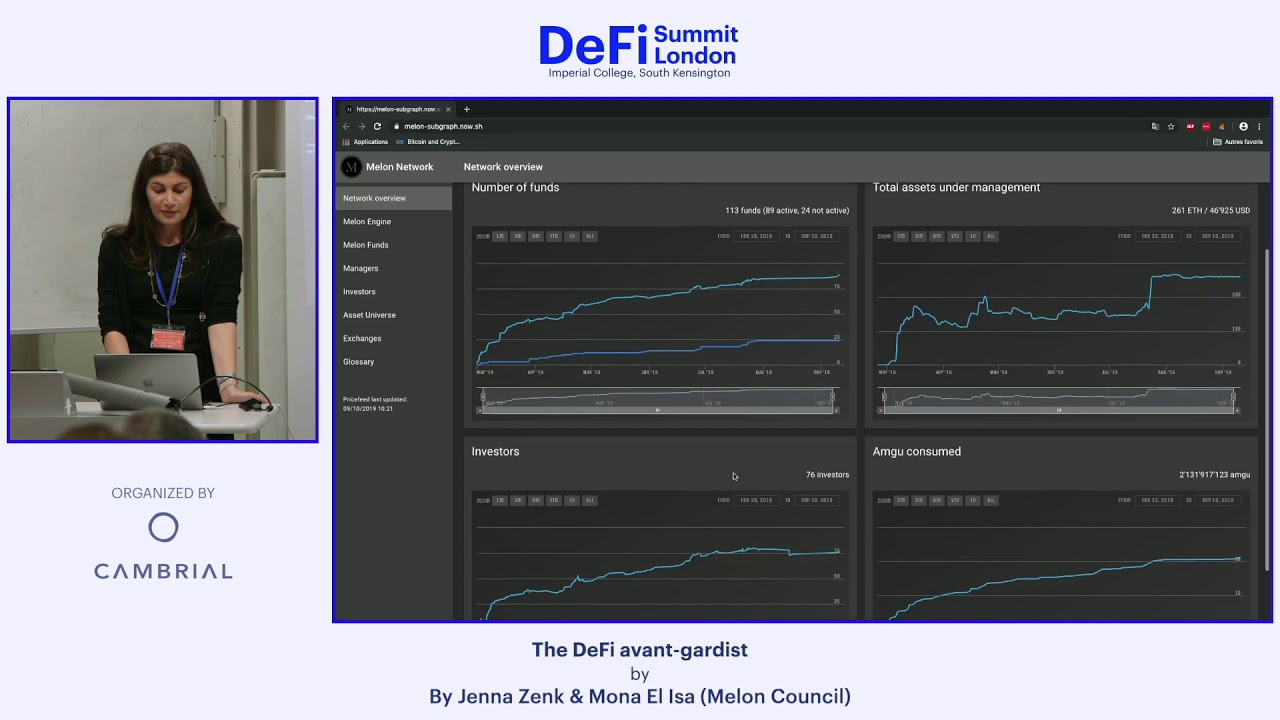Set Investors chart zoom to All
Screen dimensions: 1280x720
pos(590,500)
